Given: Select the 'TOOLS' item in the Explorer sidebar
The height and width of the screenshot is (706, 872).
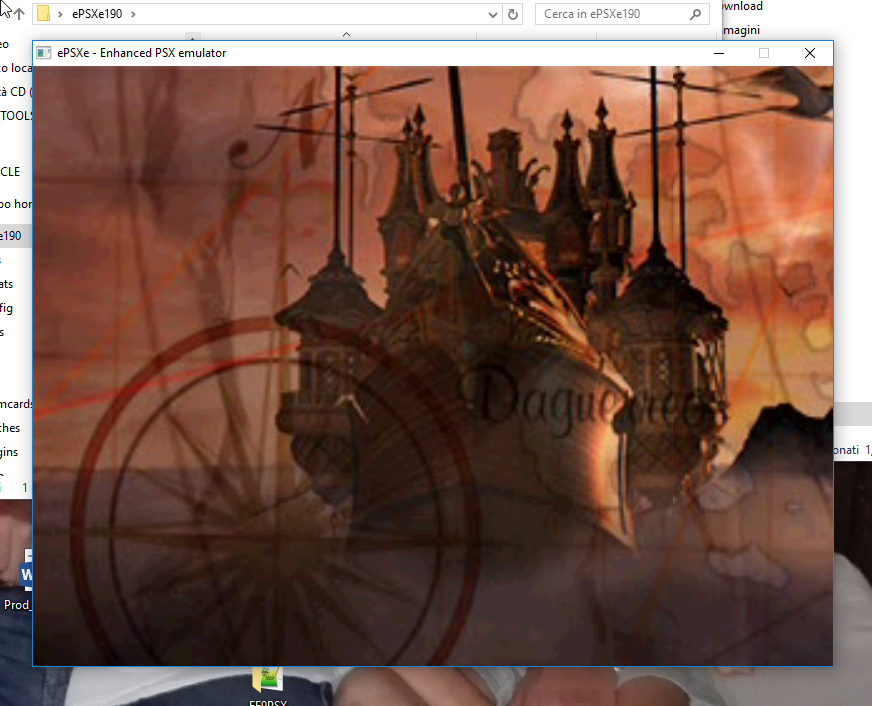Looking at the screenshot, I should 16,116.
